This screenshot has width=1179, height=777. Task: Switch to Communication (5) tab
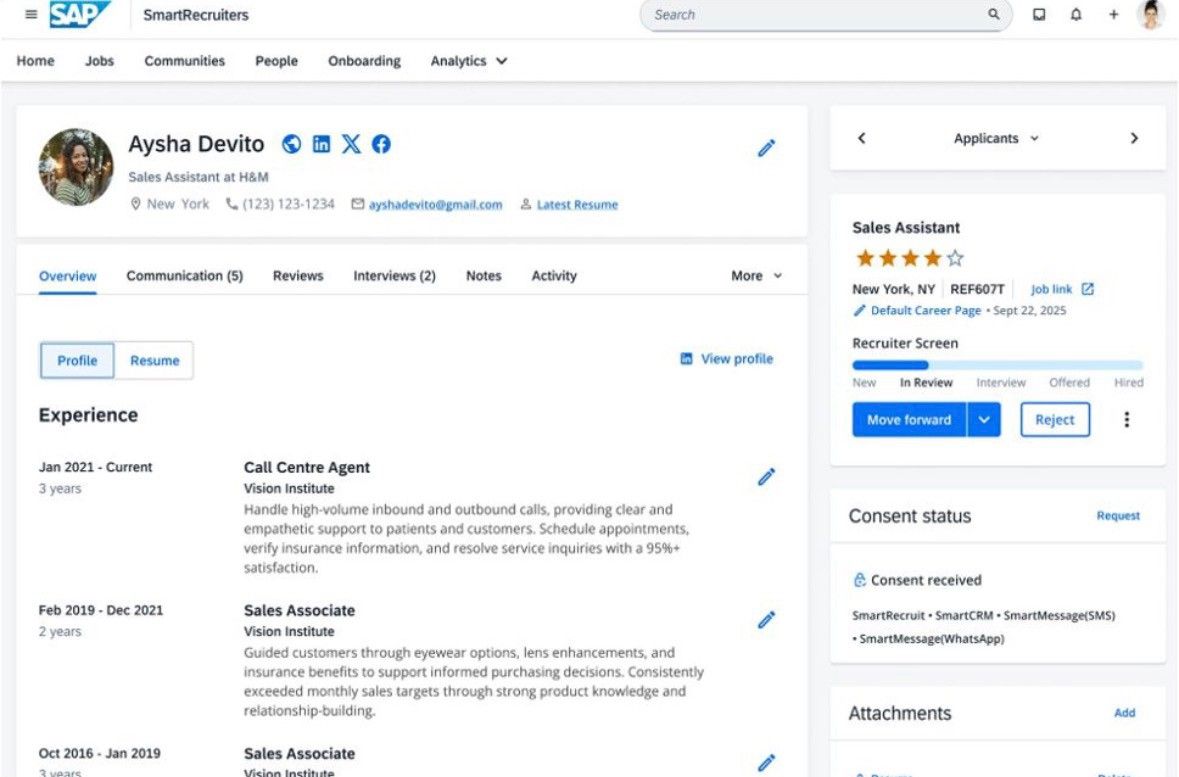[x=184, y=276]
